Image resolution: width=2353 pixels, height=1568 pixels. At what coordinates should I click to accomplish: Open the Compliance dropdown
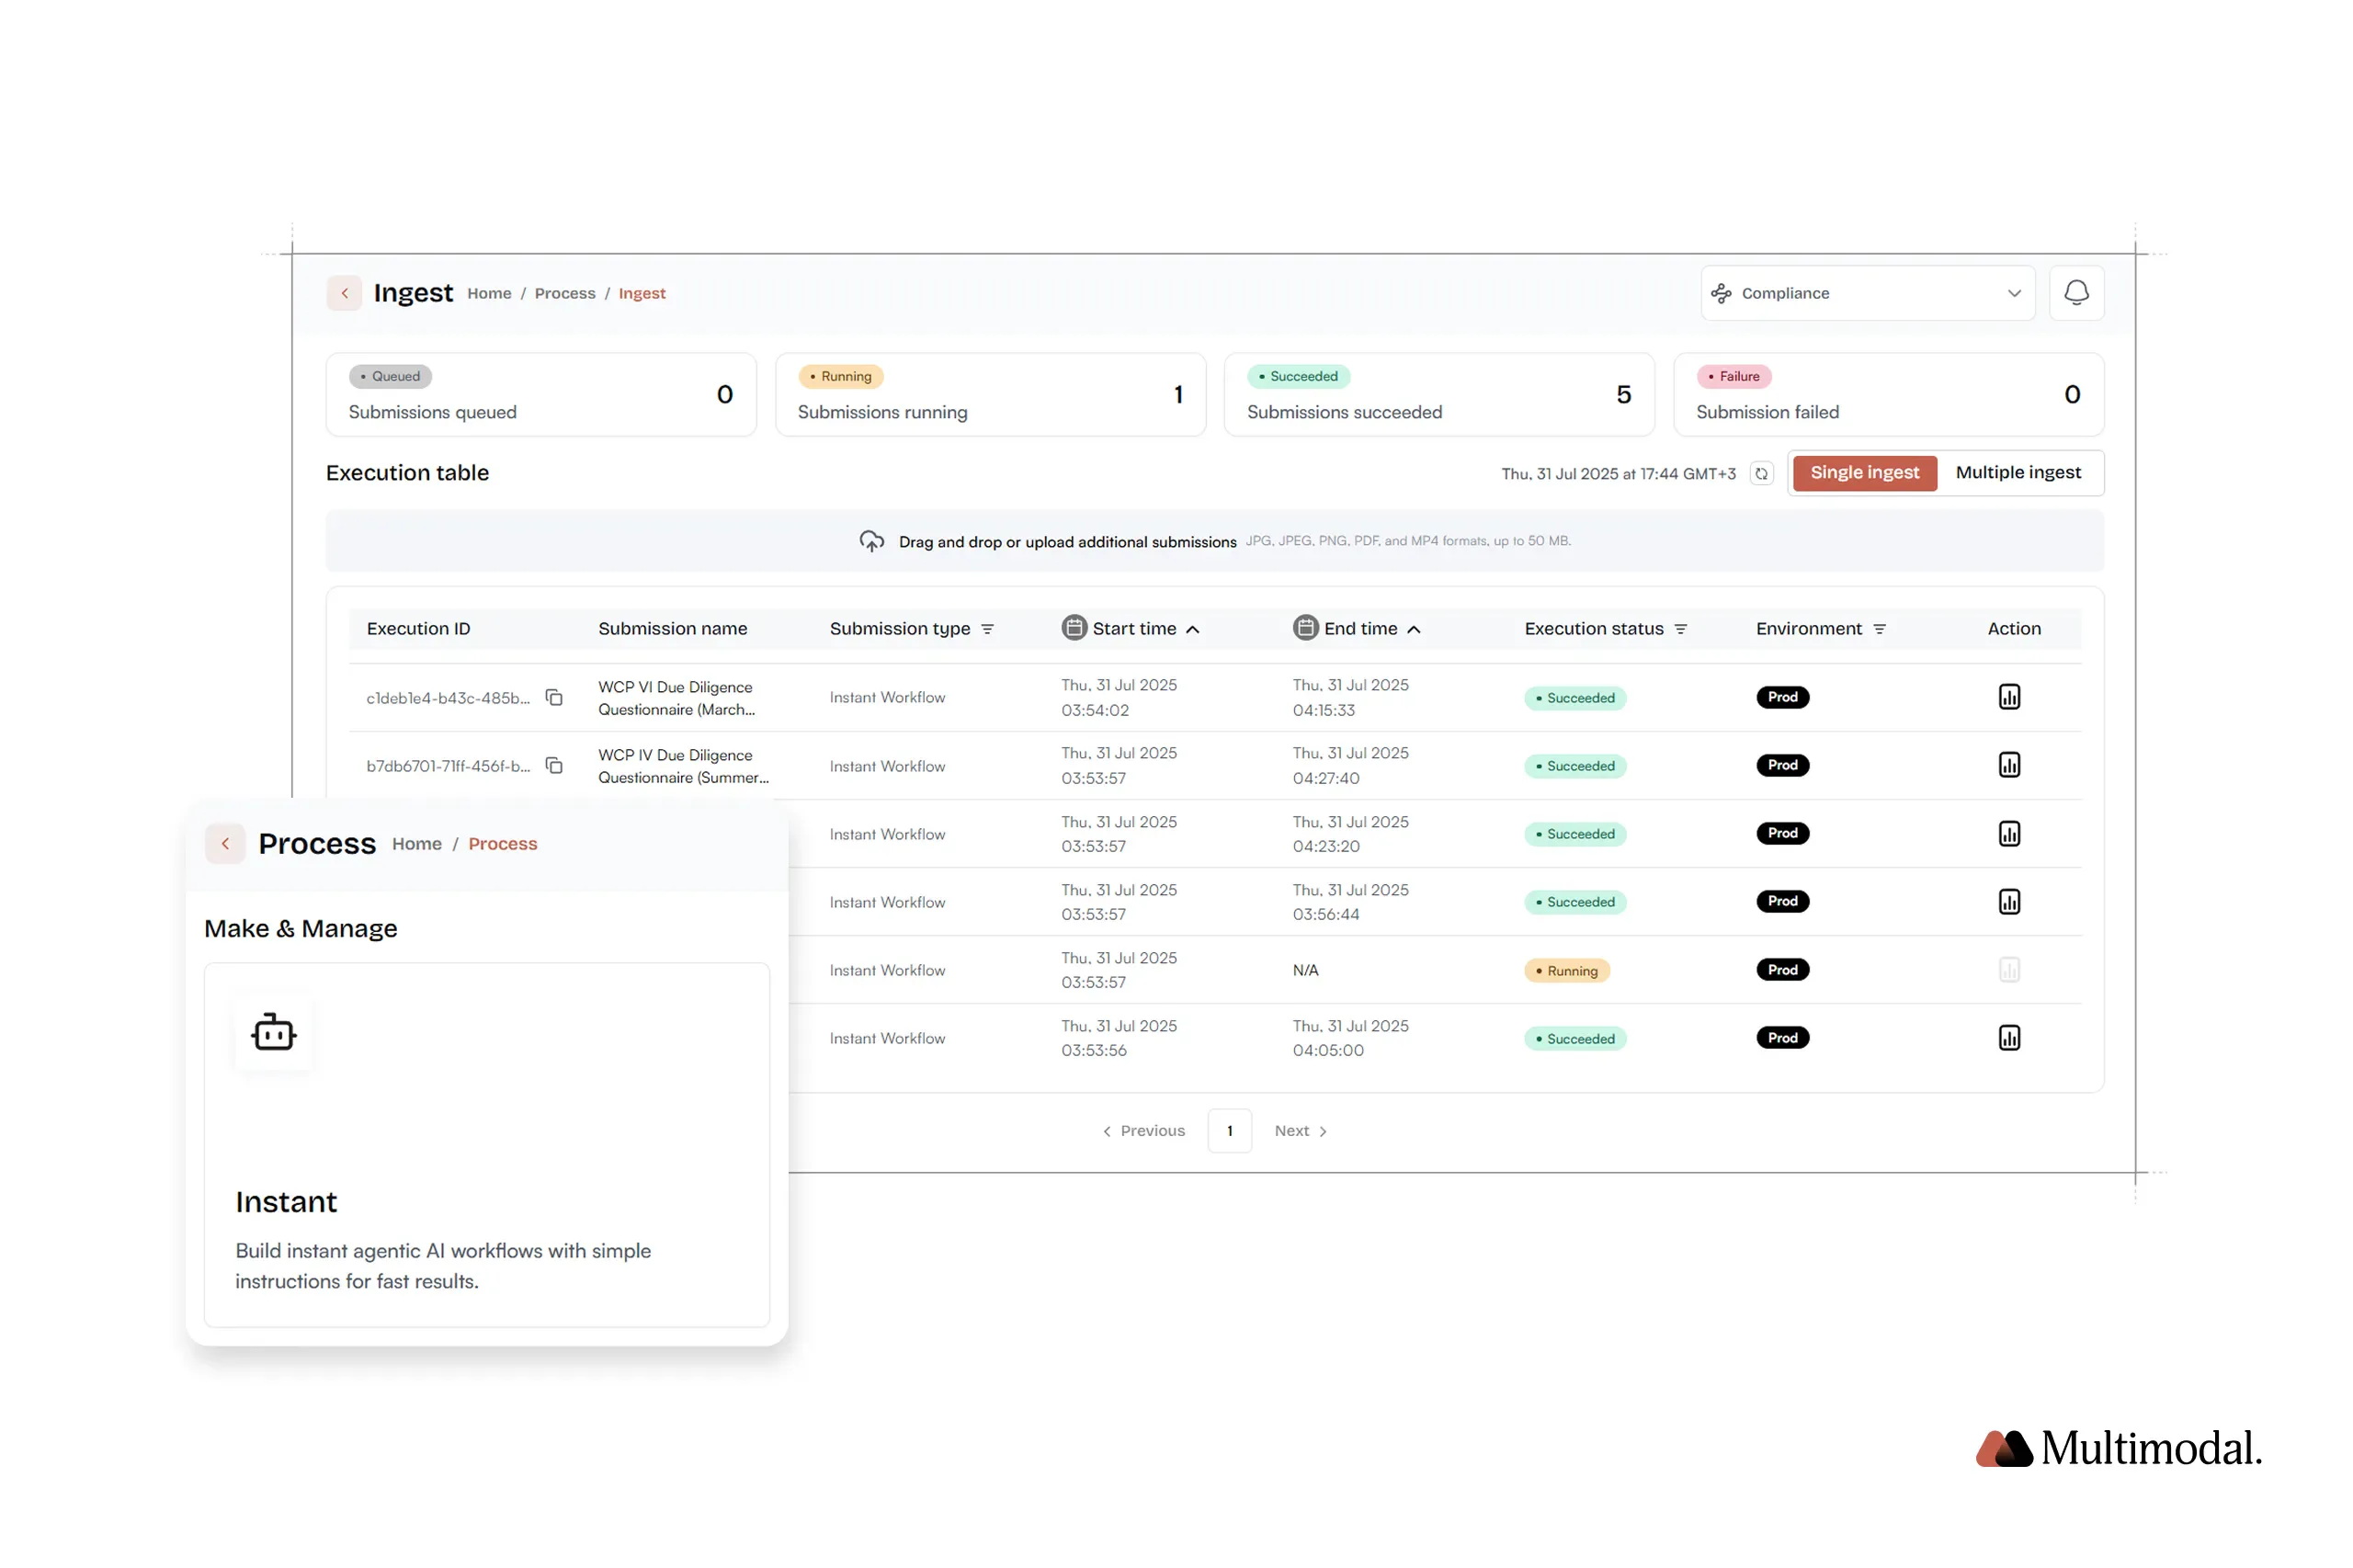tap(1867, 293)
